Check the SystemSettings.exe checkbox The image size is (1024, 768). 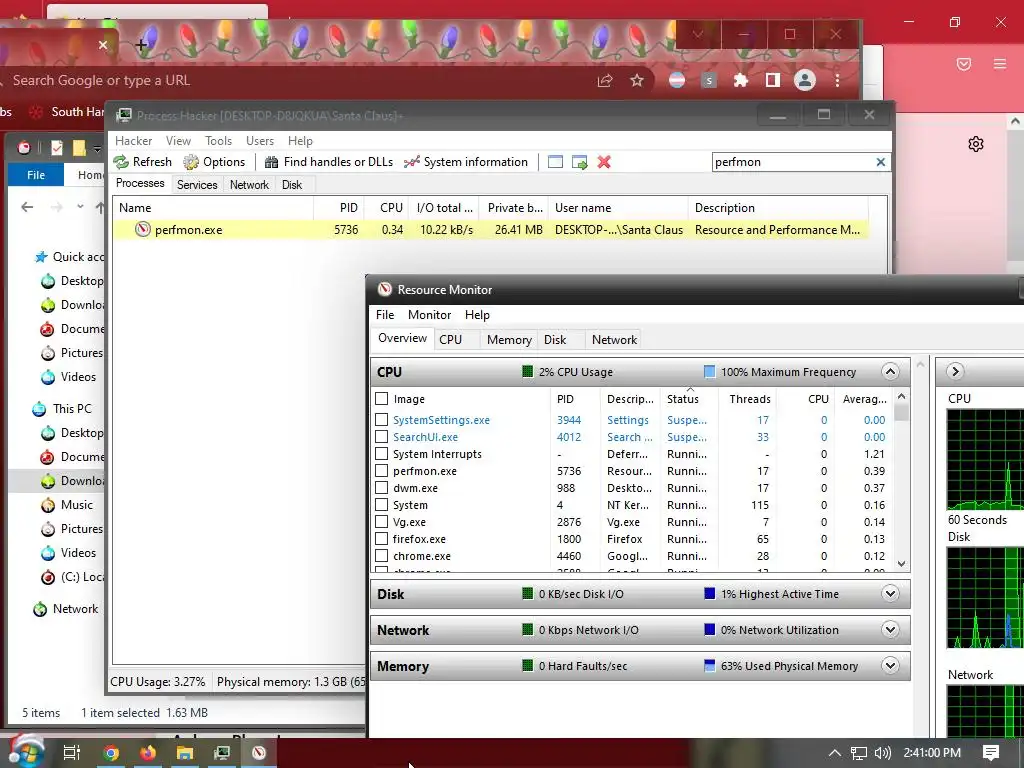click(x=382, y=420)
